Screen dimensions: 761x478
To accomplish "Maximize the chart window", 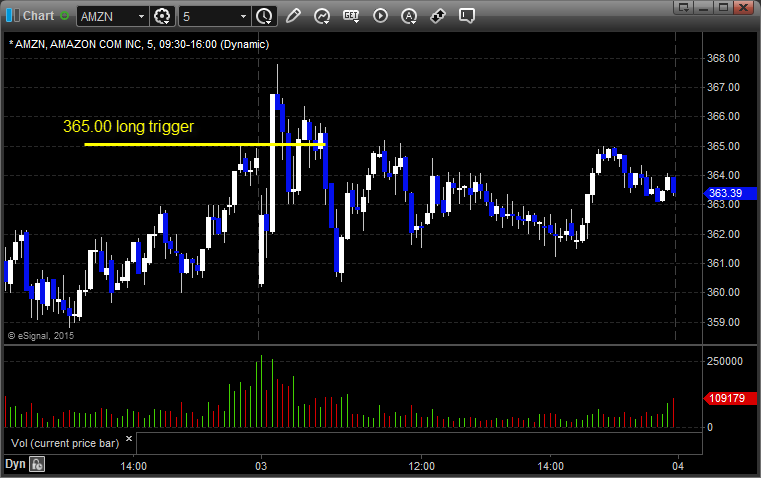I will pos(723,7).
